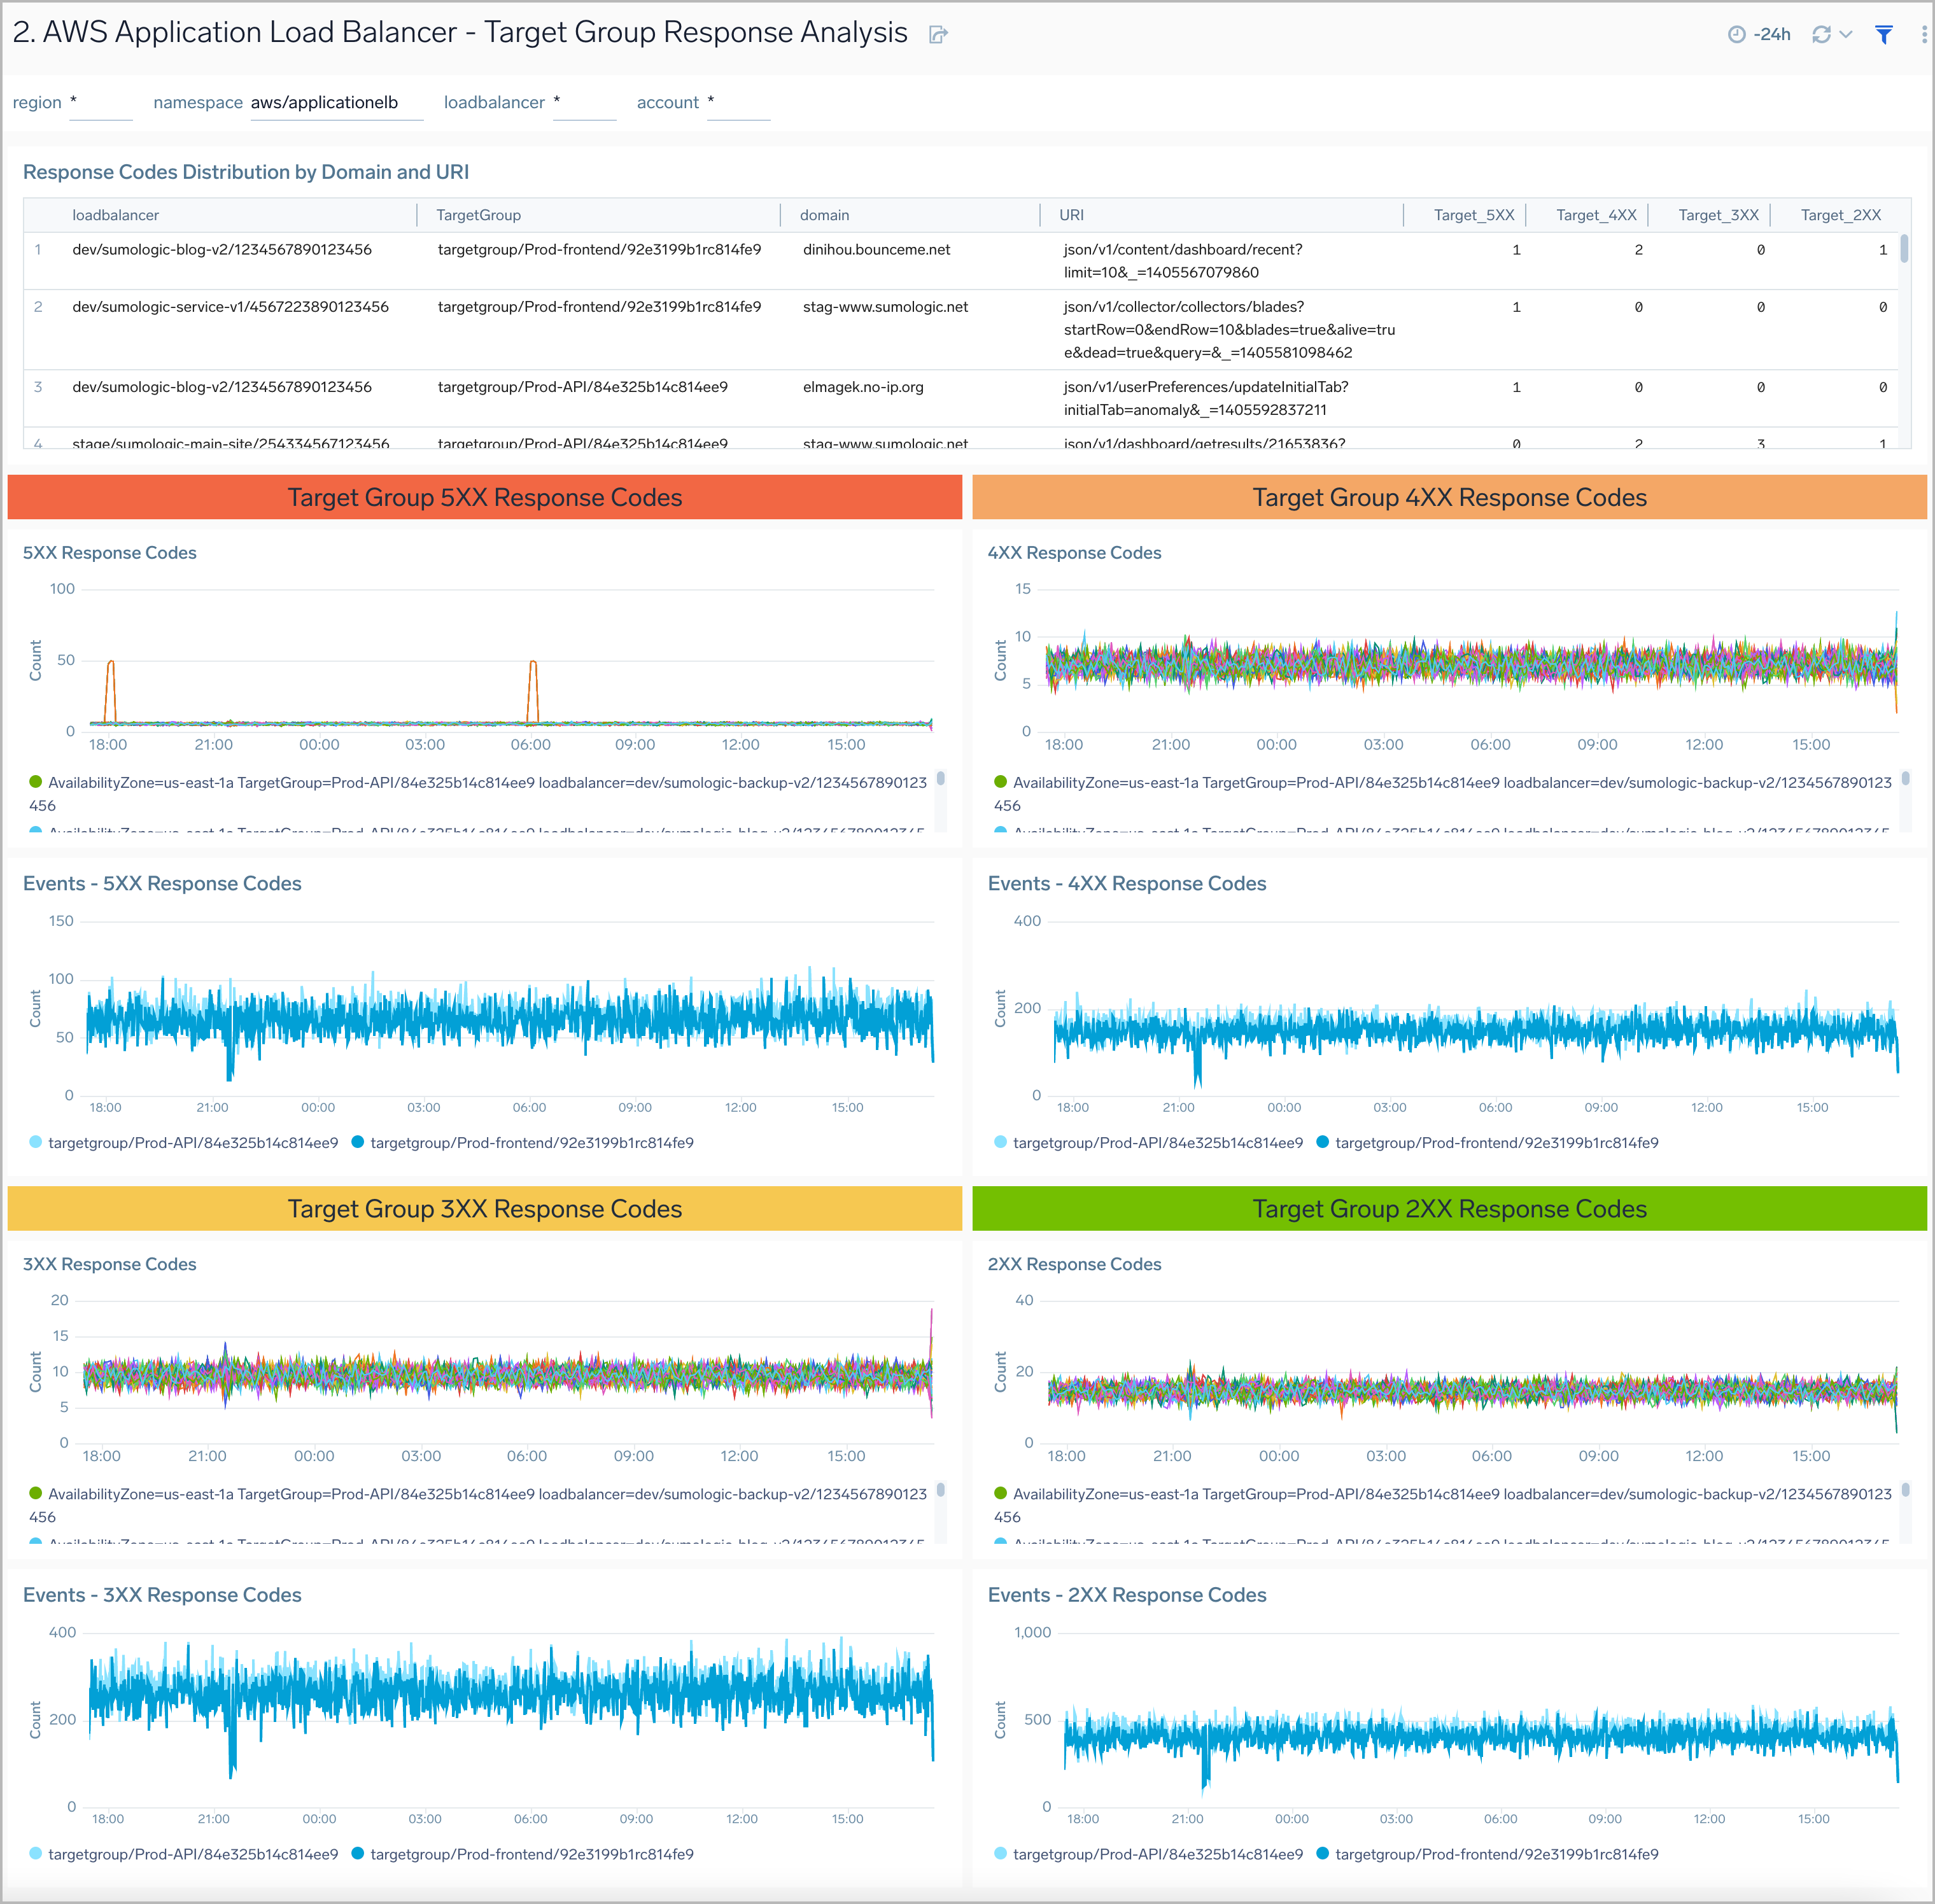
Task: Select domain cell elmagek.no-ip.org
Action: (863, 387)
